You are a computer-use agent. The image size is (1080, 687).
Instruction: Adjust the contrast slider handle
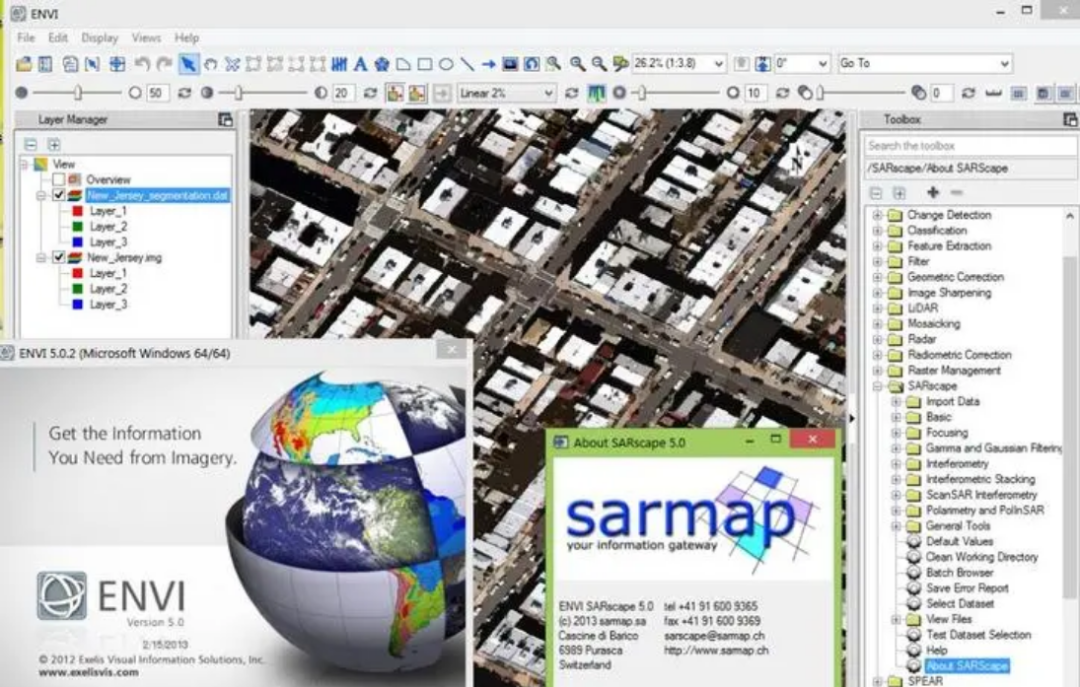click(238, 92)
